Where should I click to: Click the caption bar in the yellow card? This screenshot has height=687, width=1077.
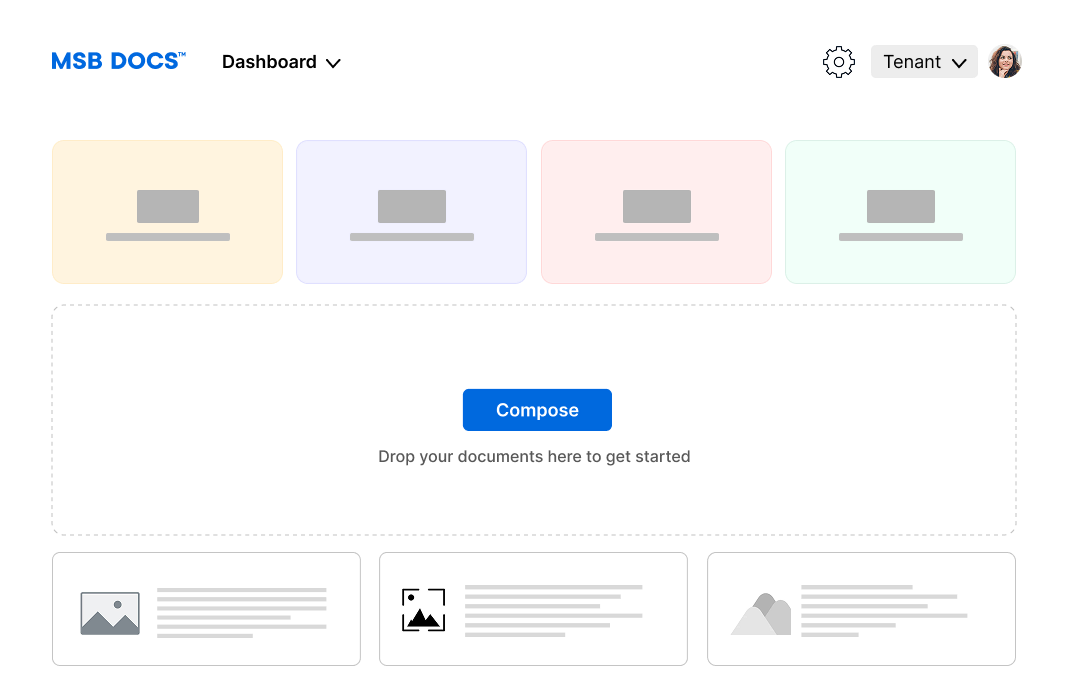tap(168, 237)
